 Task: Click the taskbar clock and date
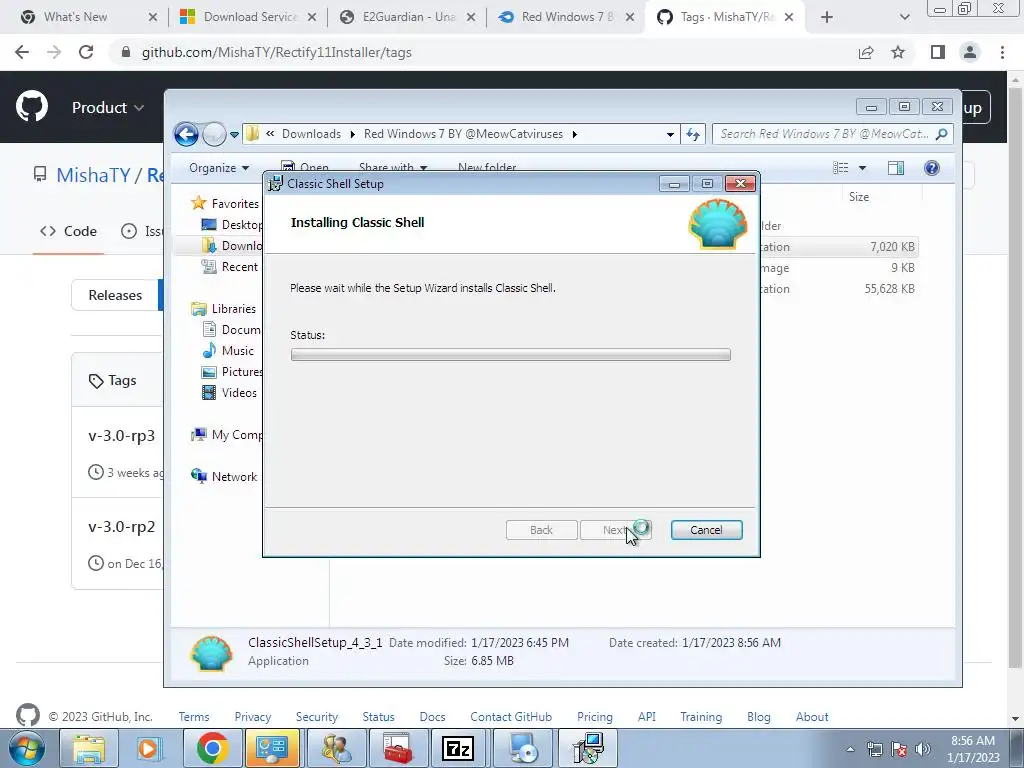pos(973,749)
